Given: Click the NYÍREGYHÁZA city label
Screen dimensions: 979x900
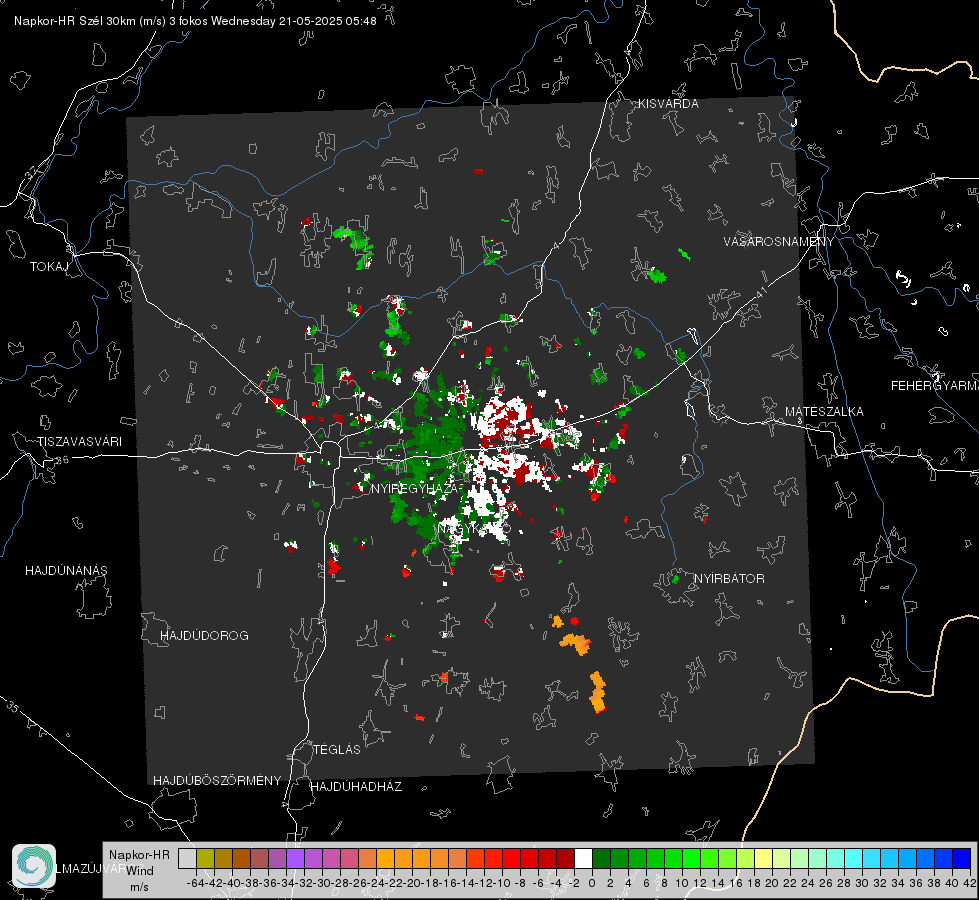Looking at the screenshot, I should tap(417, 488).
